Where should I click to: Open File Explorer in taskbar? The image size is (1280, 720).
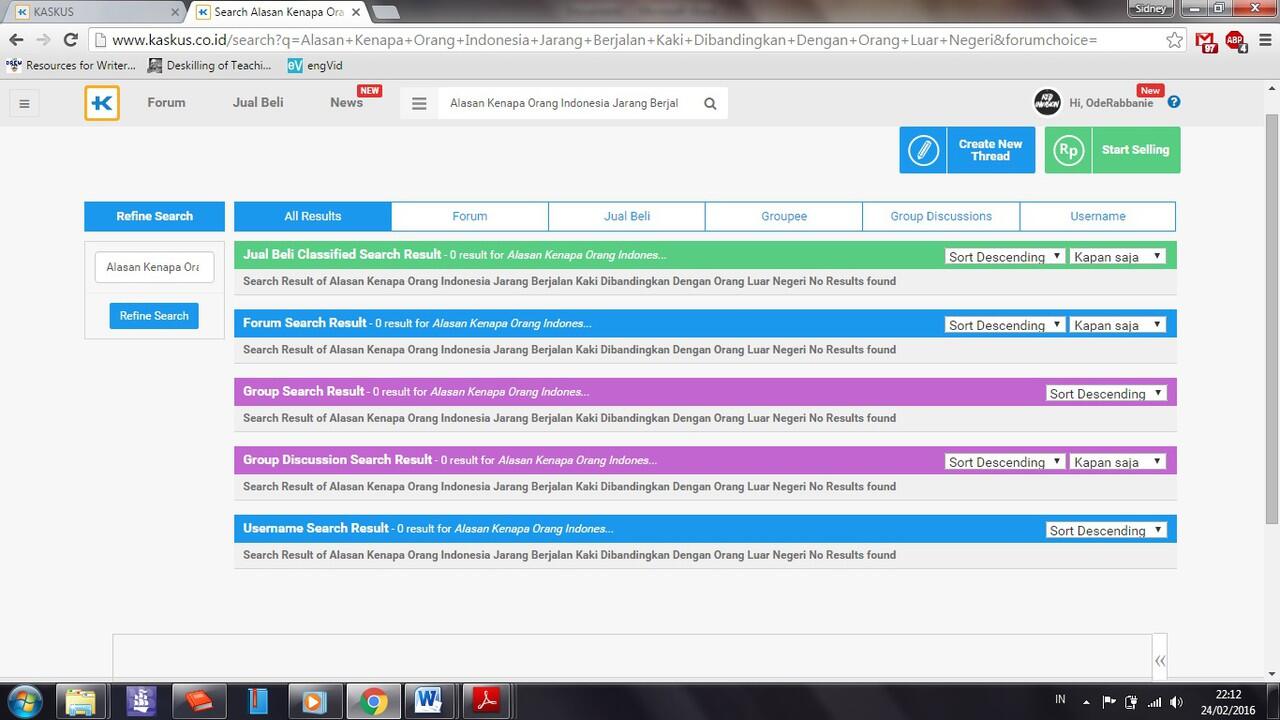pyautogui.click(x=80, y=701)
